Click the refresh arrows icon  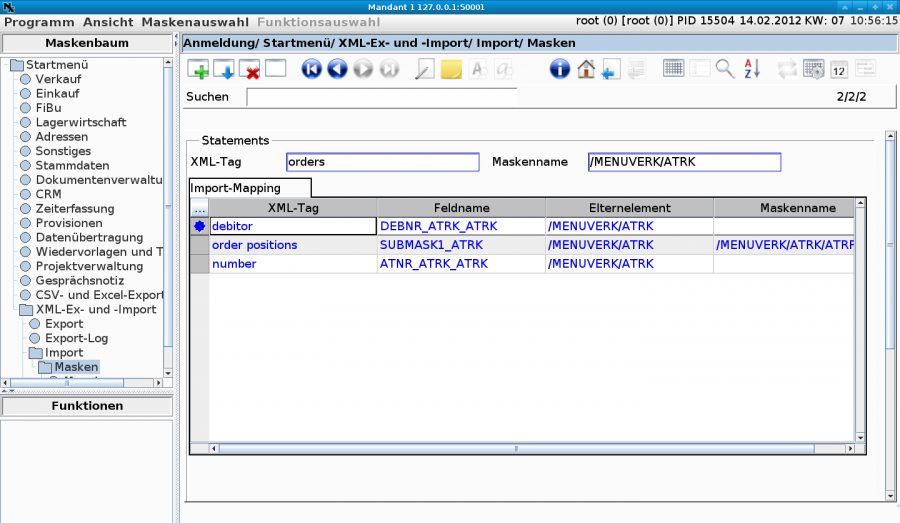tap(787, 69)
